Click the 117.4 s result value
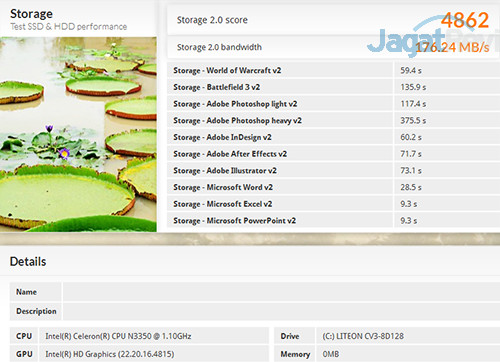The height and width of the screenshot is (362, 500). (413, 104)
